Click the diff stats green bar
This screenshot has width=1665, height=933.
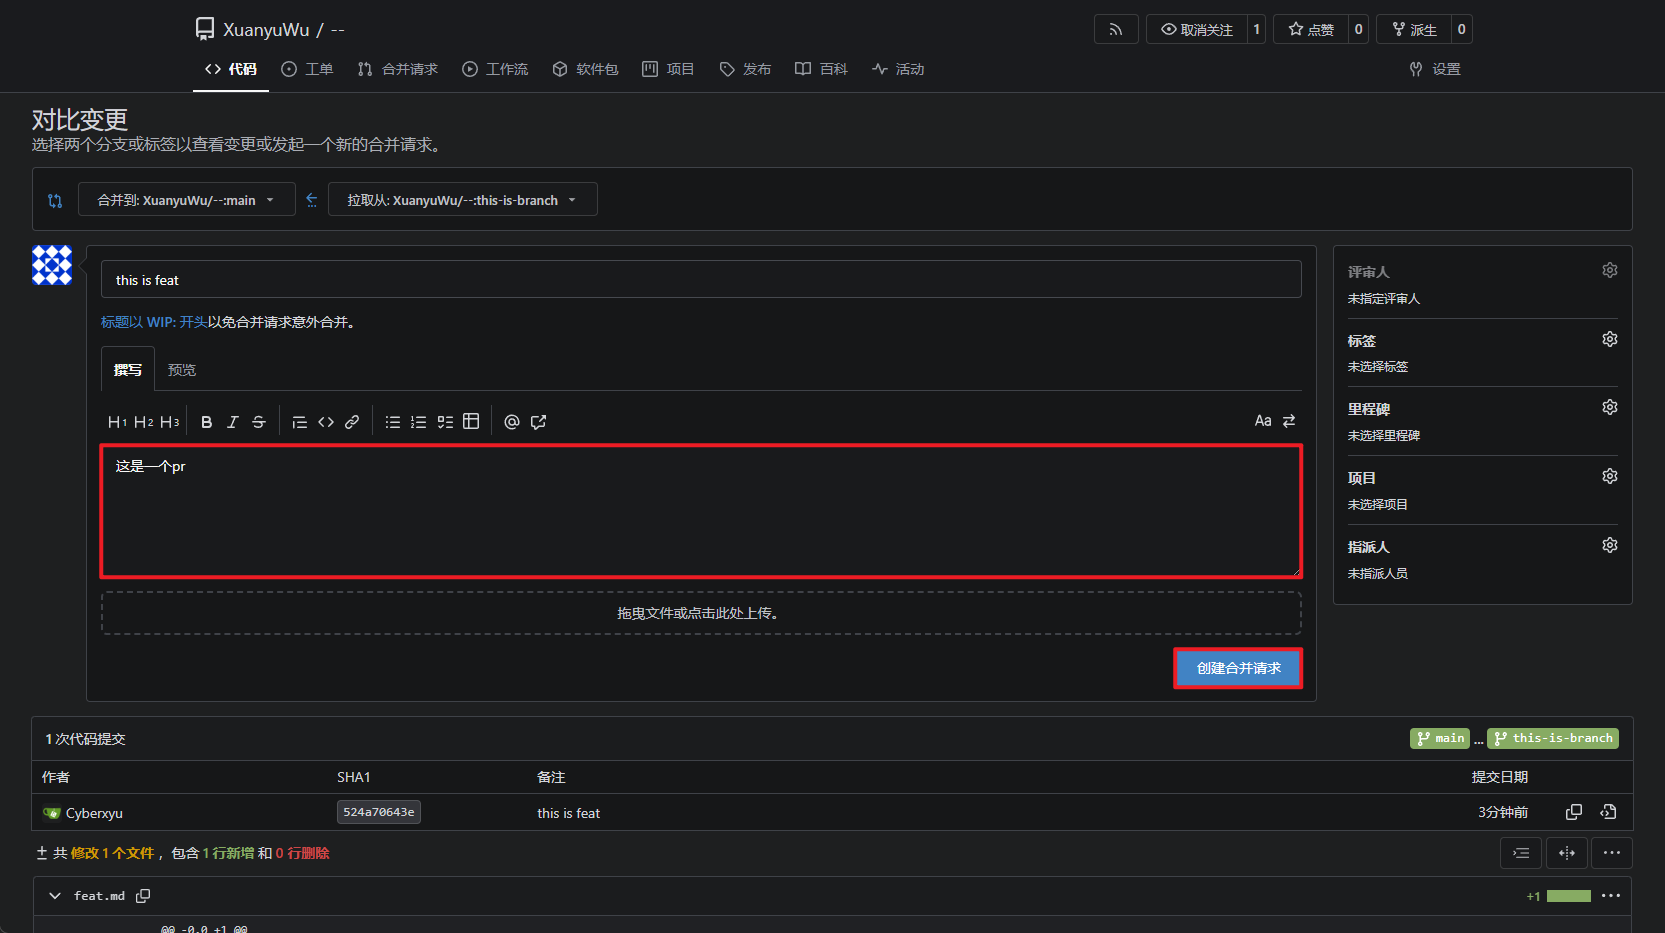(x=1568, y=896)
